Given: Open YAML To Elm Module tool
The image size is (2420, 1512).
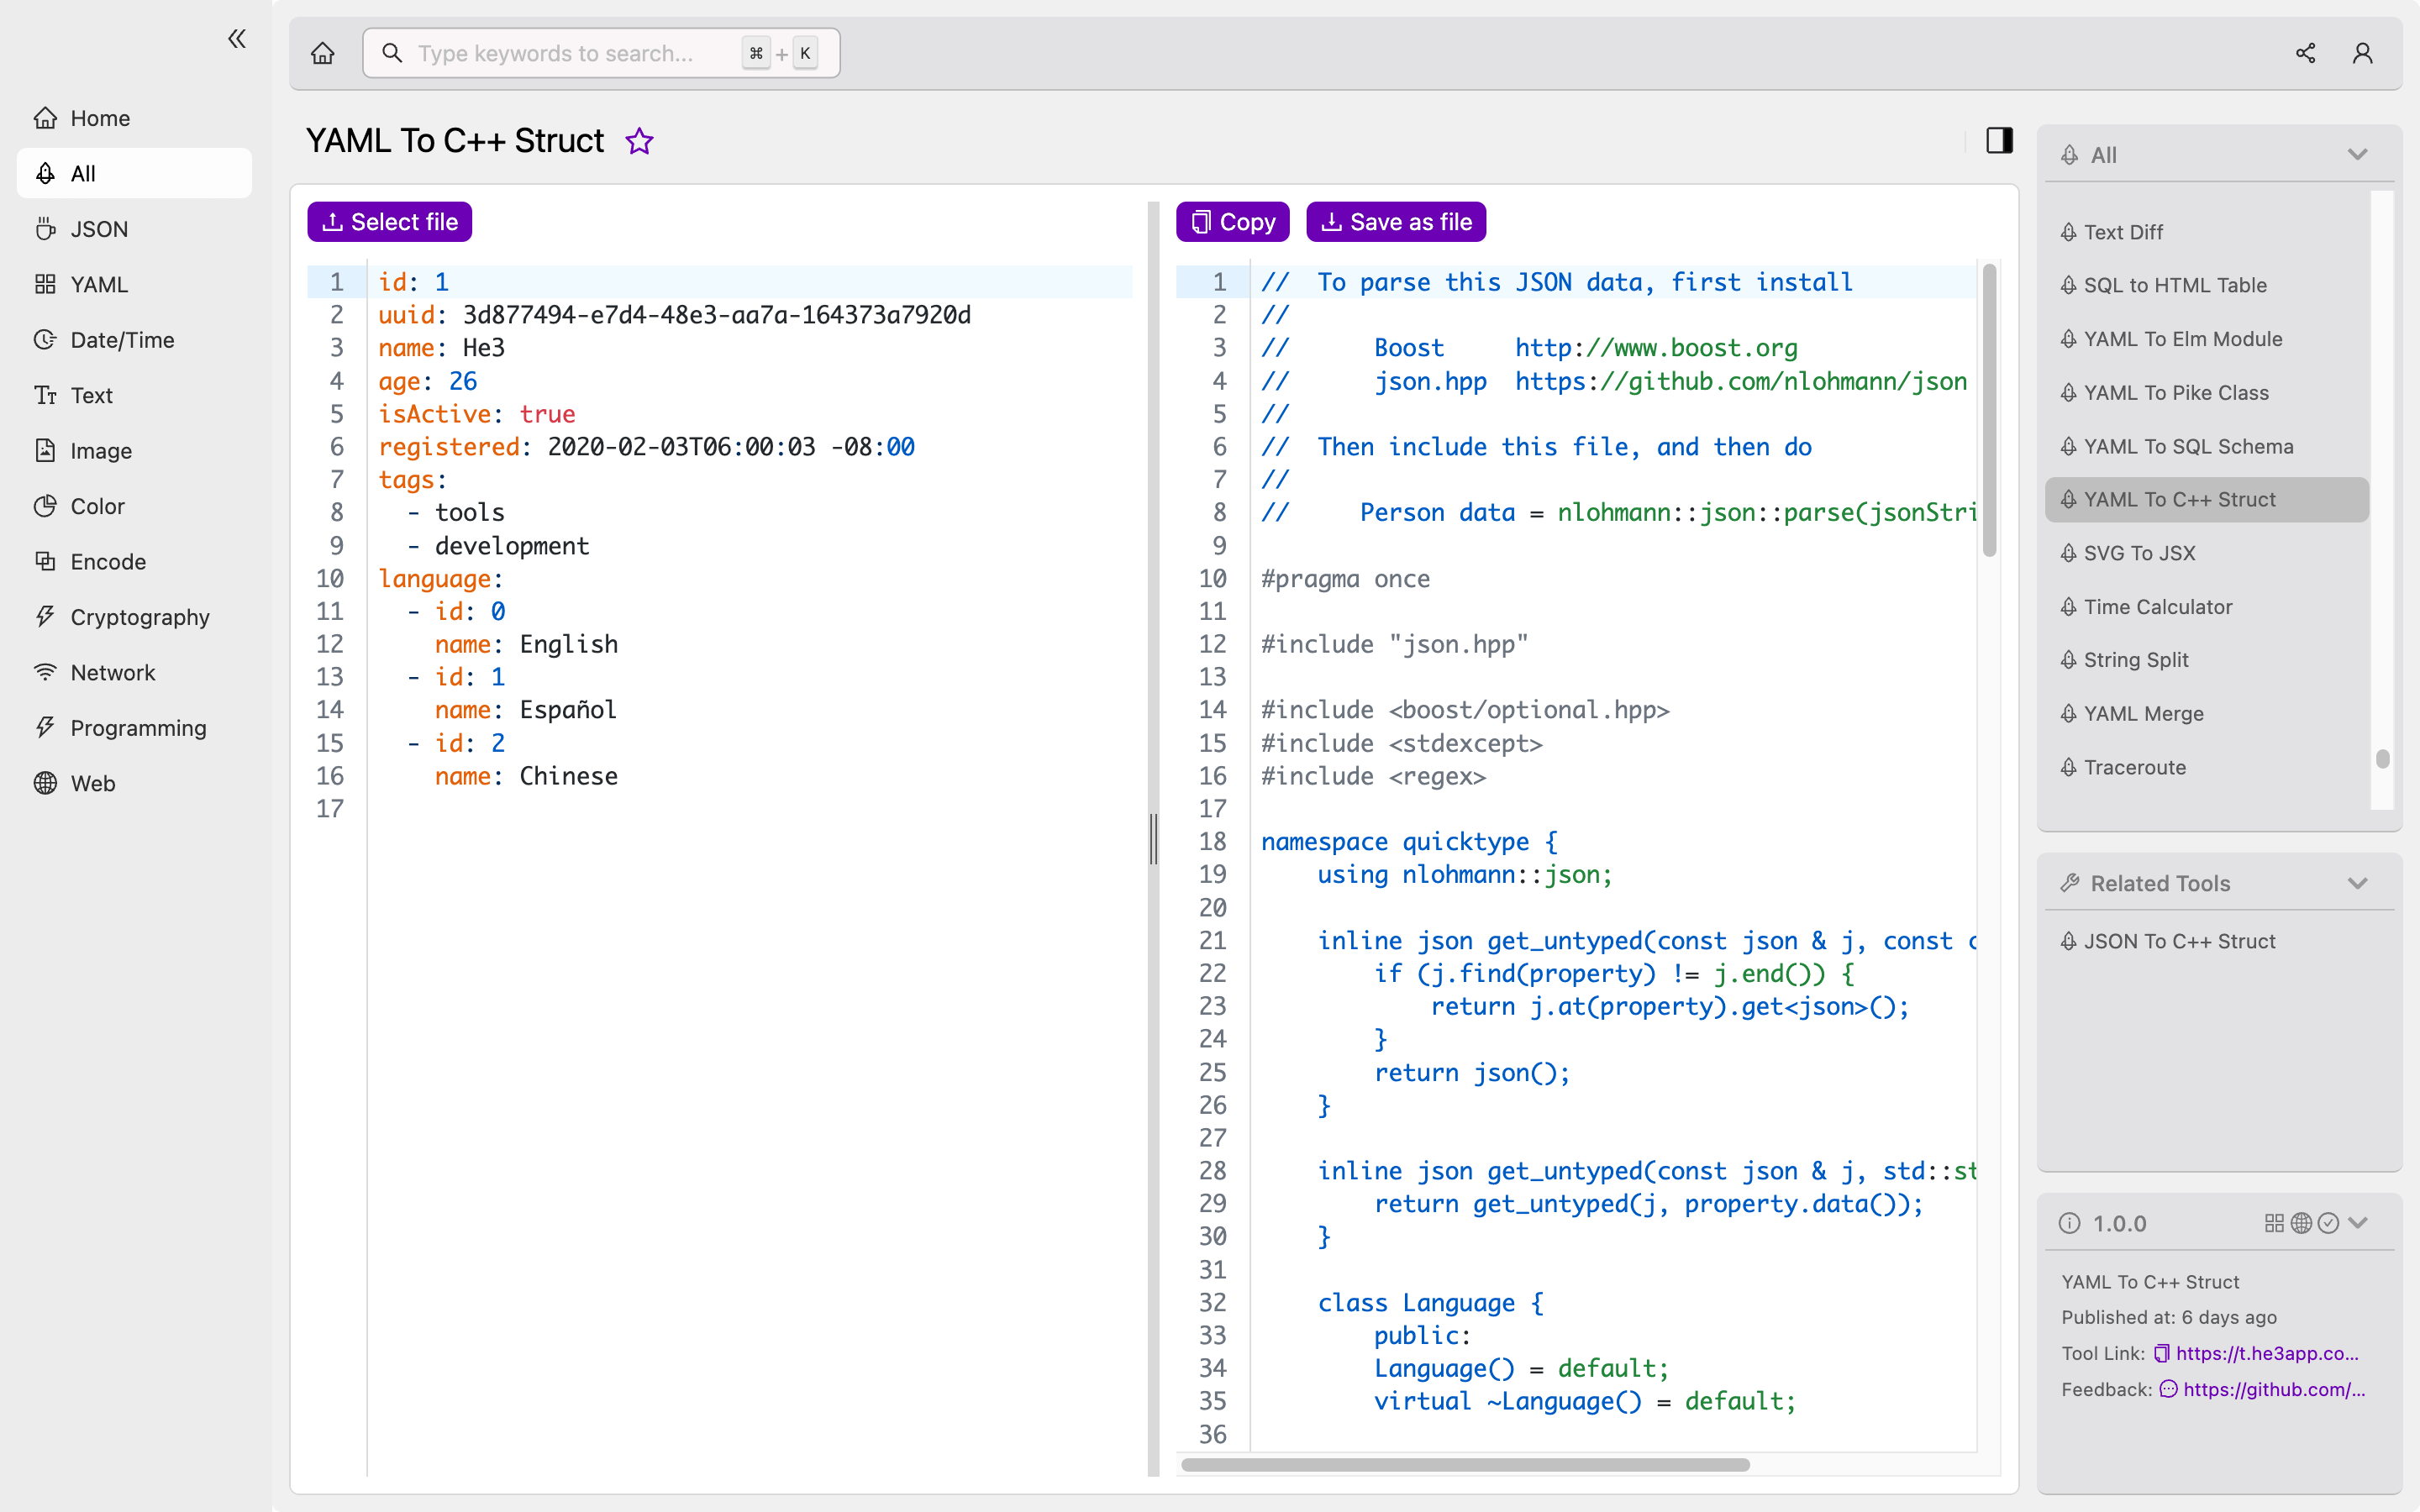Looking at the screenshot, I should [x=2207, y=339].
